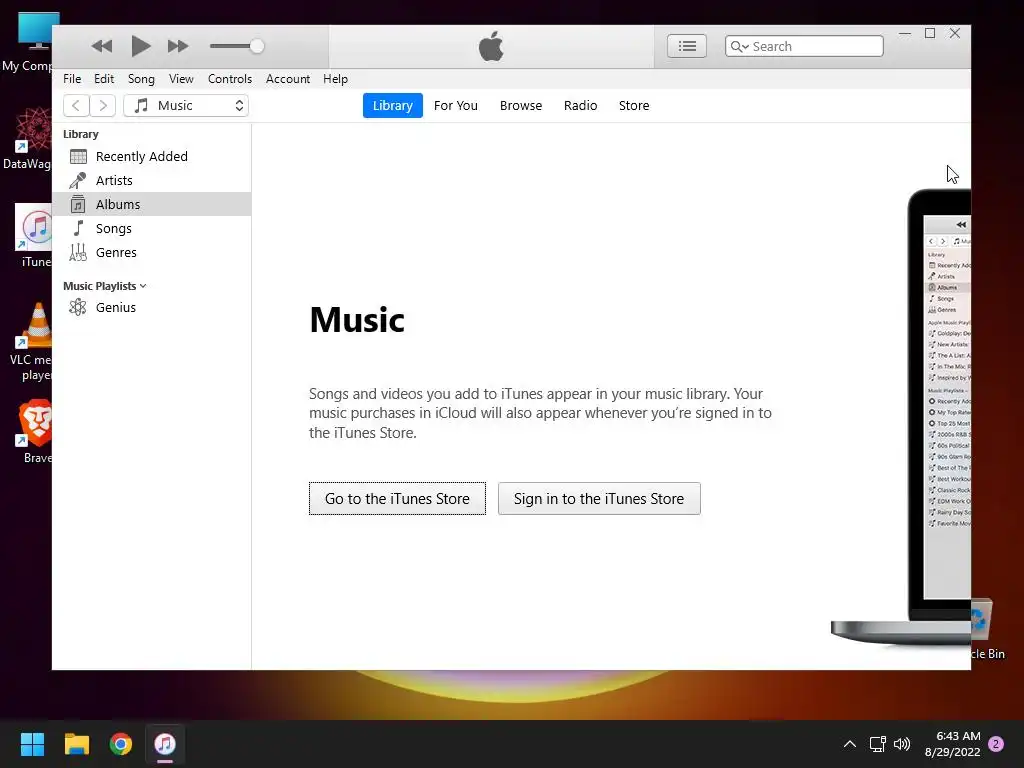Open the Song menu
The height and width of the screenshot is (768, 1024).
tap(141, 78)
